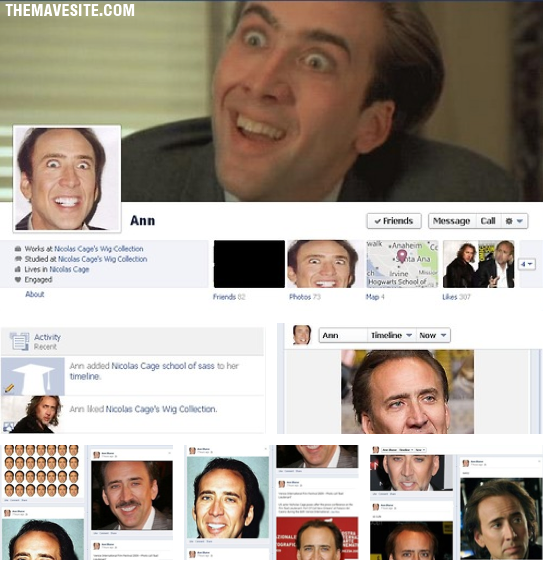Open the Photos thumbnail
Image resolution: width=543 pixels, height=567 pixels.
(x=325, y=264)
